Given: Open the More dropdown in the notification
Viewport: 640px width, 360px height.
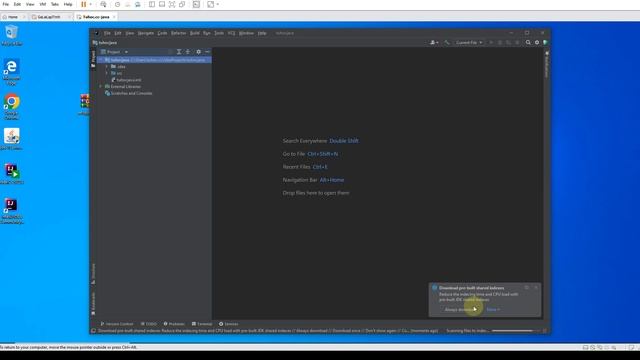Looking at the screenshot, I should click(x=493, y=309).
